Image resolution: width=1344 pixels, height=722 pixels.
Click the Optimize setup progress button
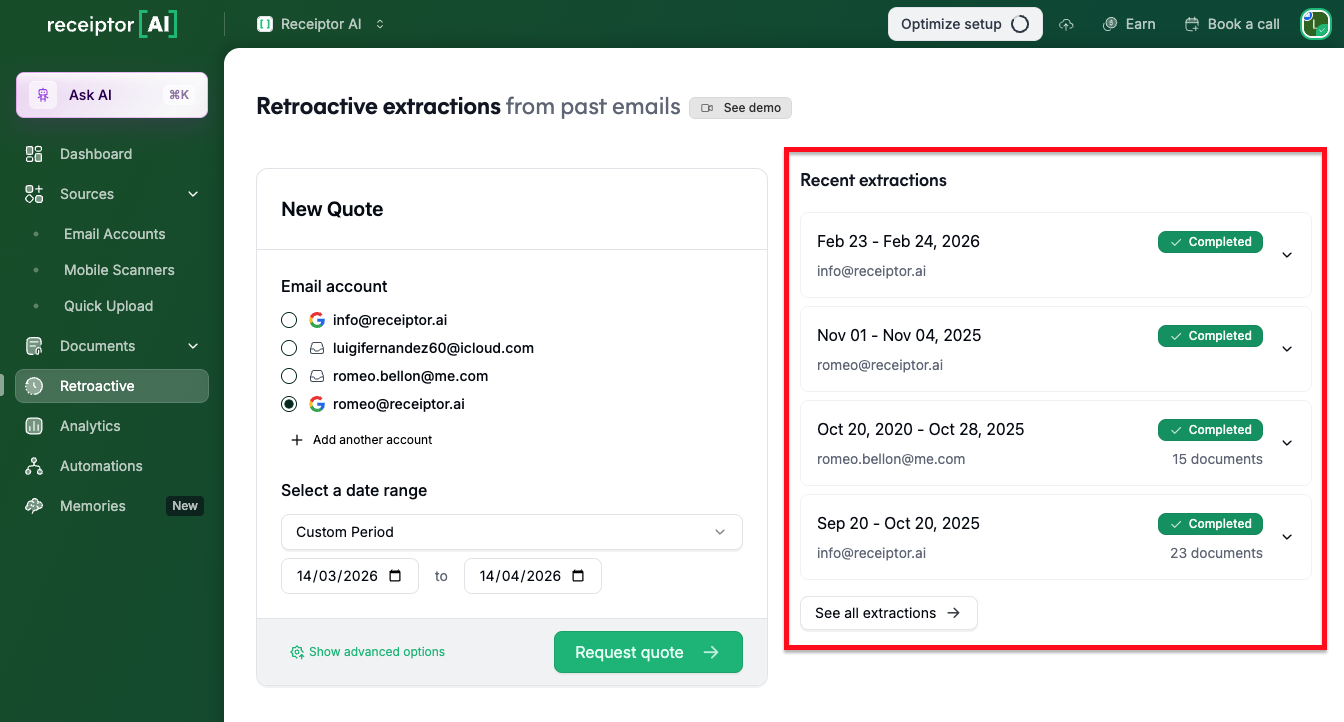tap(964, 24)
